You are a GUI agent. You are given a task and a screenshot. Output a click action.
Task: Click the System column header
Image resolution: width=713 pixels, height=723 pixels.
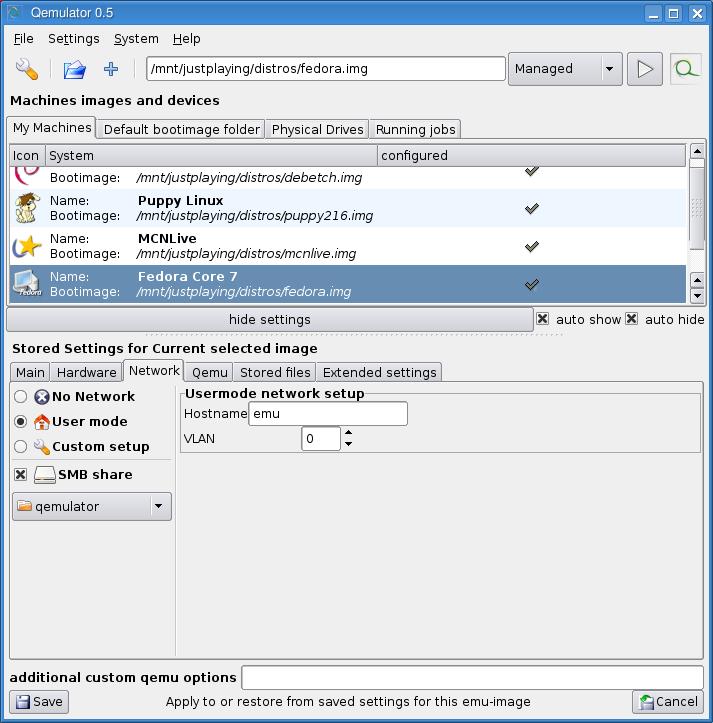[211, 156]
